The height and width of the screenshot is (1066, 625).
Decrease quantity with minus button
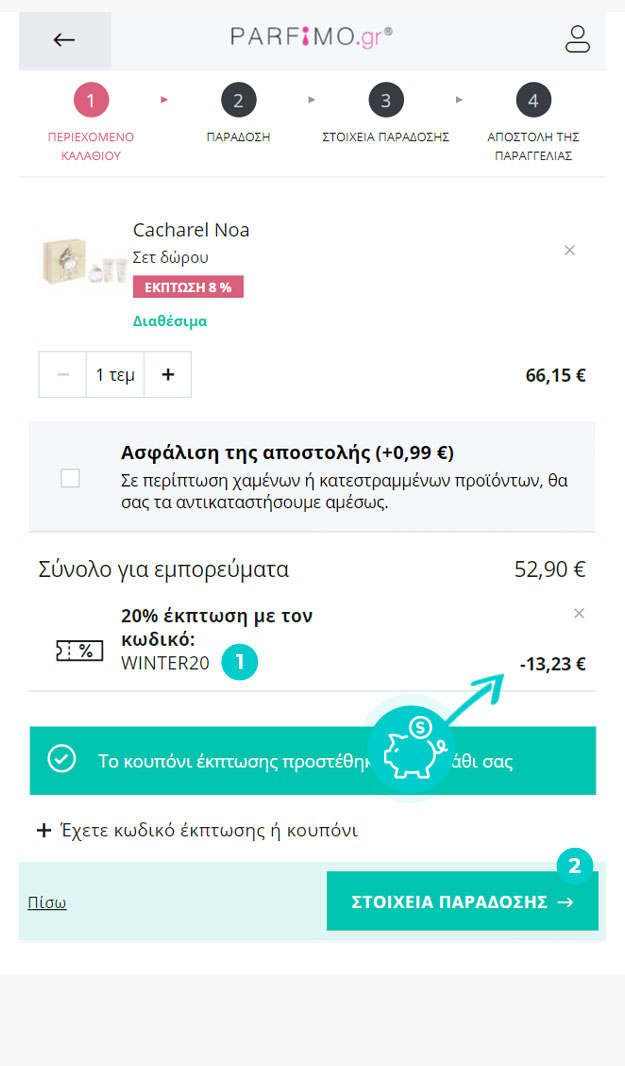tap(63, 374)
